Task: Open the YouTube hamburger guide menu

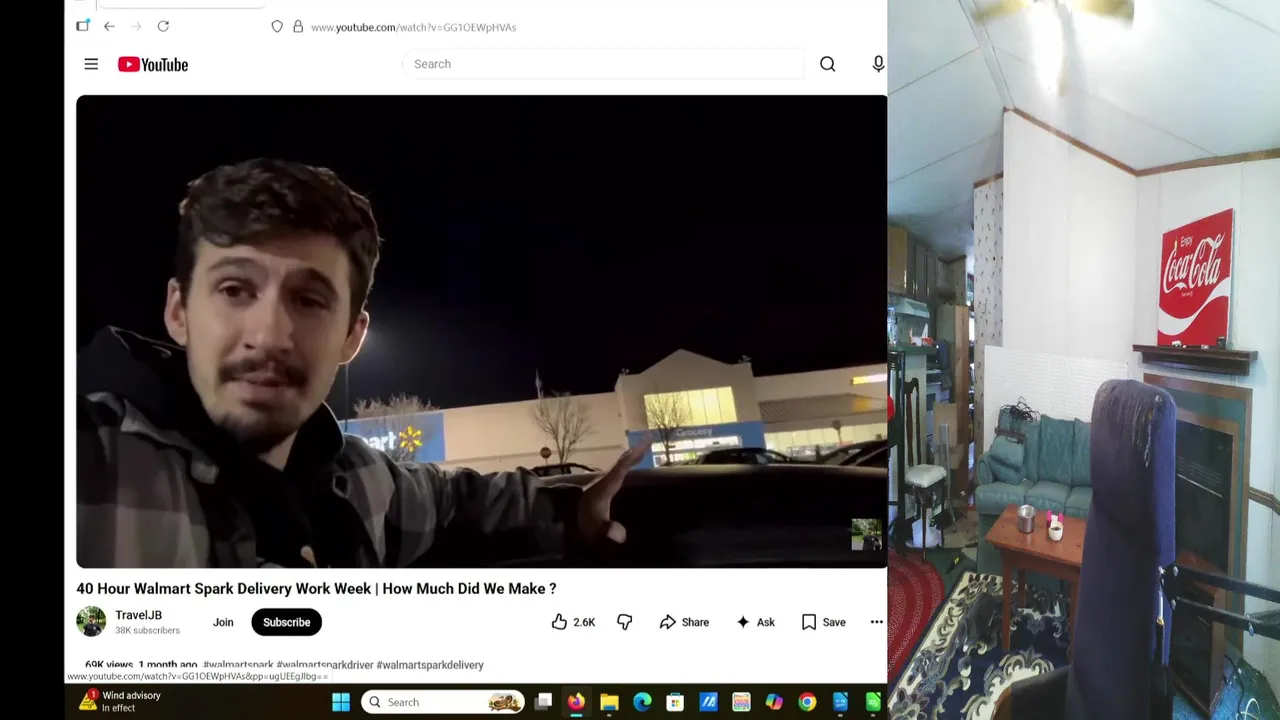Action: (91, 64)
